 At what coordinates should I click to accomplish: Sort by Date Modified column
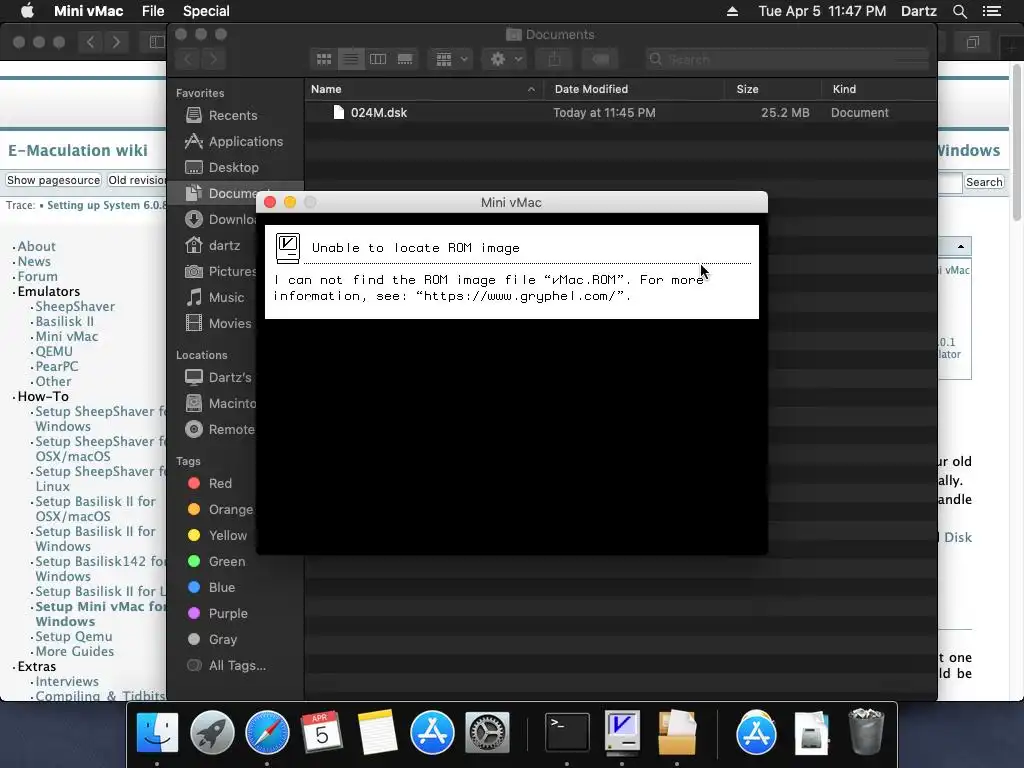coord(633,89)
